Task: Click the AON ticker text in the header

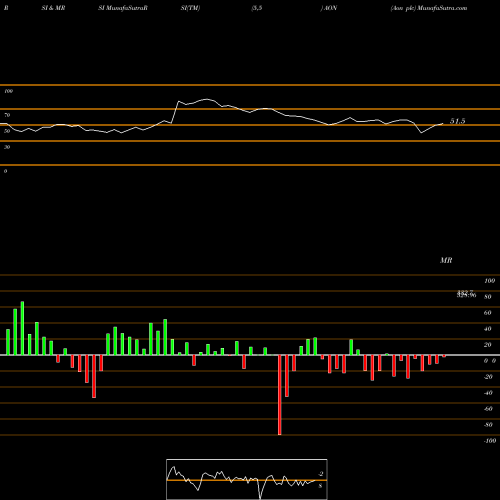Action: pyautogui.click(x=330, y=8)
